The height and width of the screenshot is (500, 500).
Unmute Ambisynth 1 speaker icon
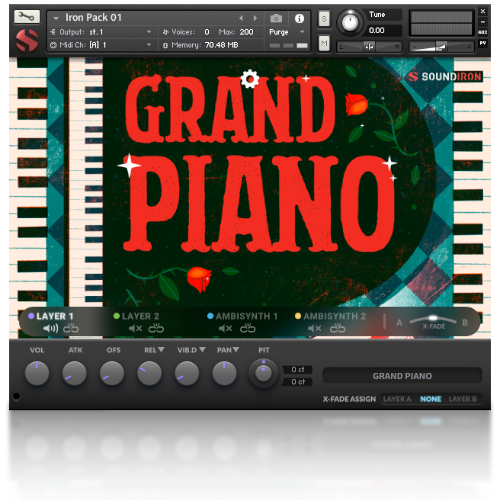point(225,328)
